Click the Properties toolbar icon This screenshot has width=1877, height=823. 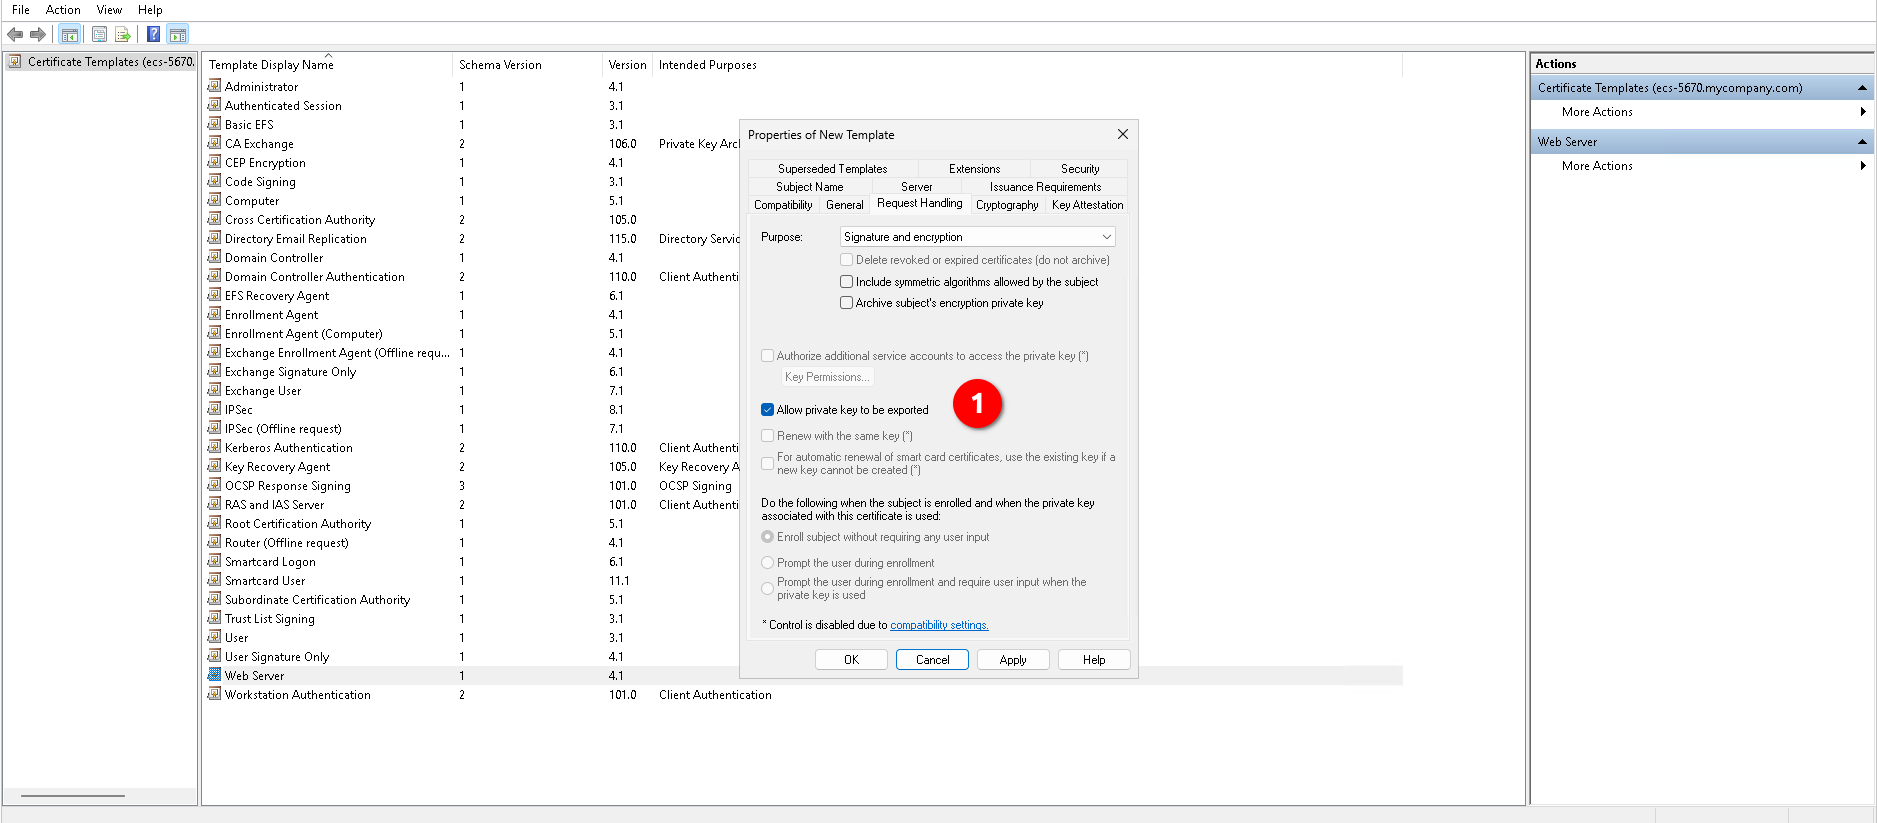click(99, 35)
